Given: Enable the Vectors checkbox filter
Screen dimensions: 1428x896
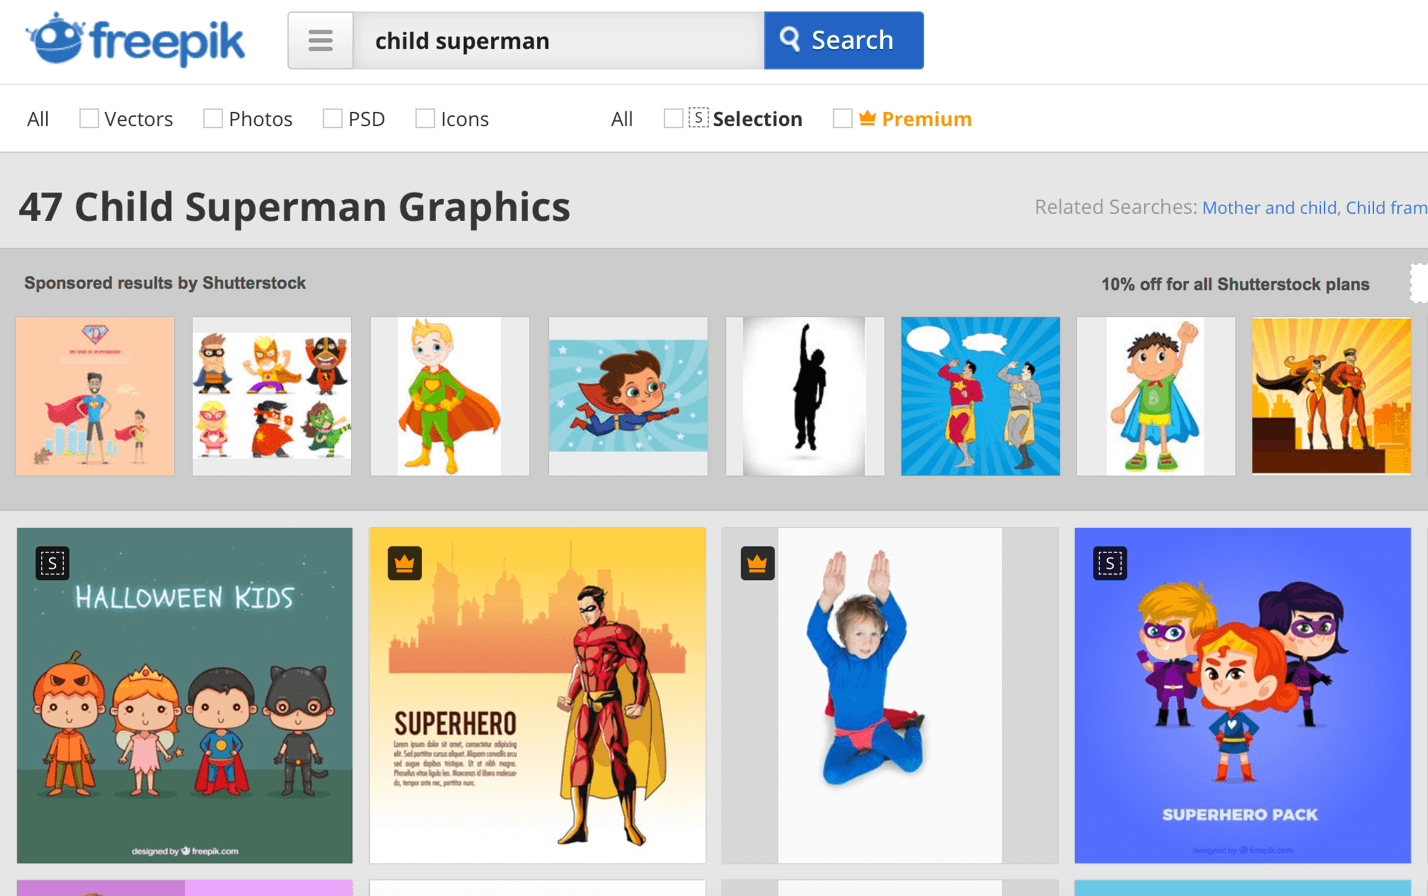Looking at the screenshot, I should [x=89, y=119].
